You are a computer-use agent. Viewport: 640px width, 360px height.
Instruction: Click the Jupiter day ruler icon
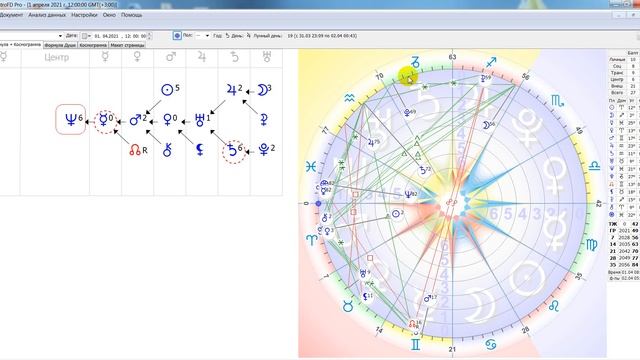pos(248,36)
